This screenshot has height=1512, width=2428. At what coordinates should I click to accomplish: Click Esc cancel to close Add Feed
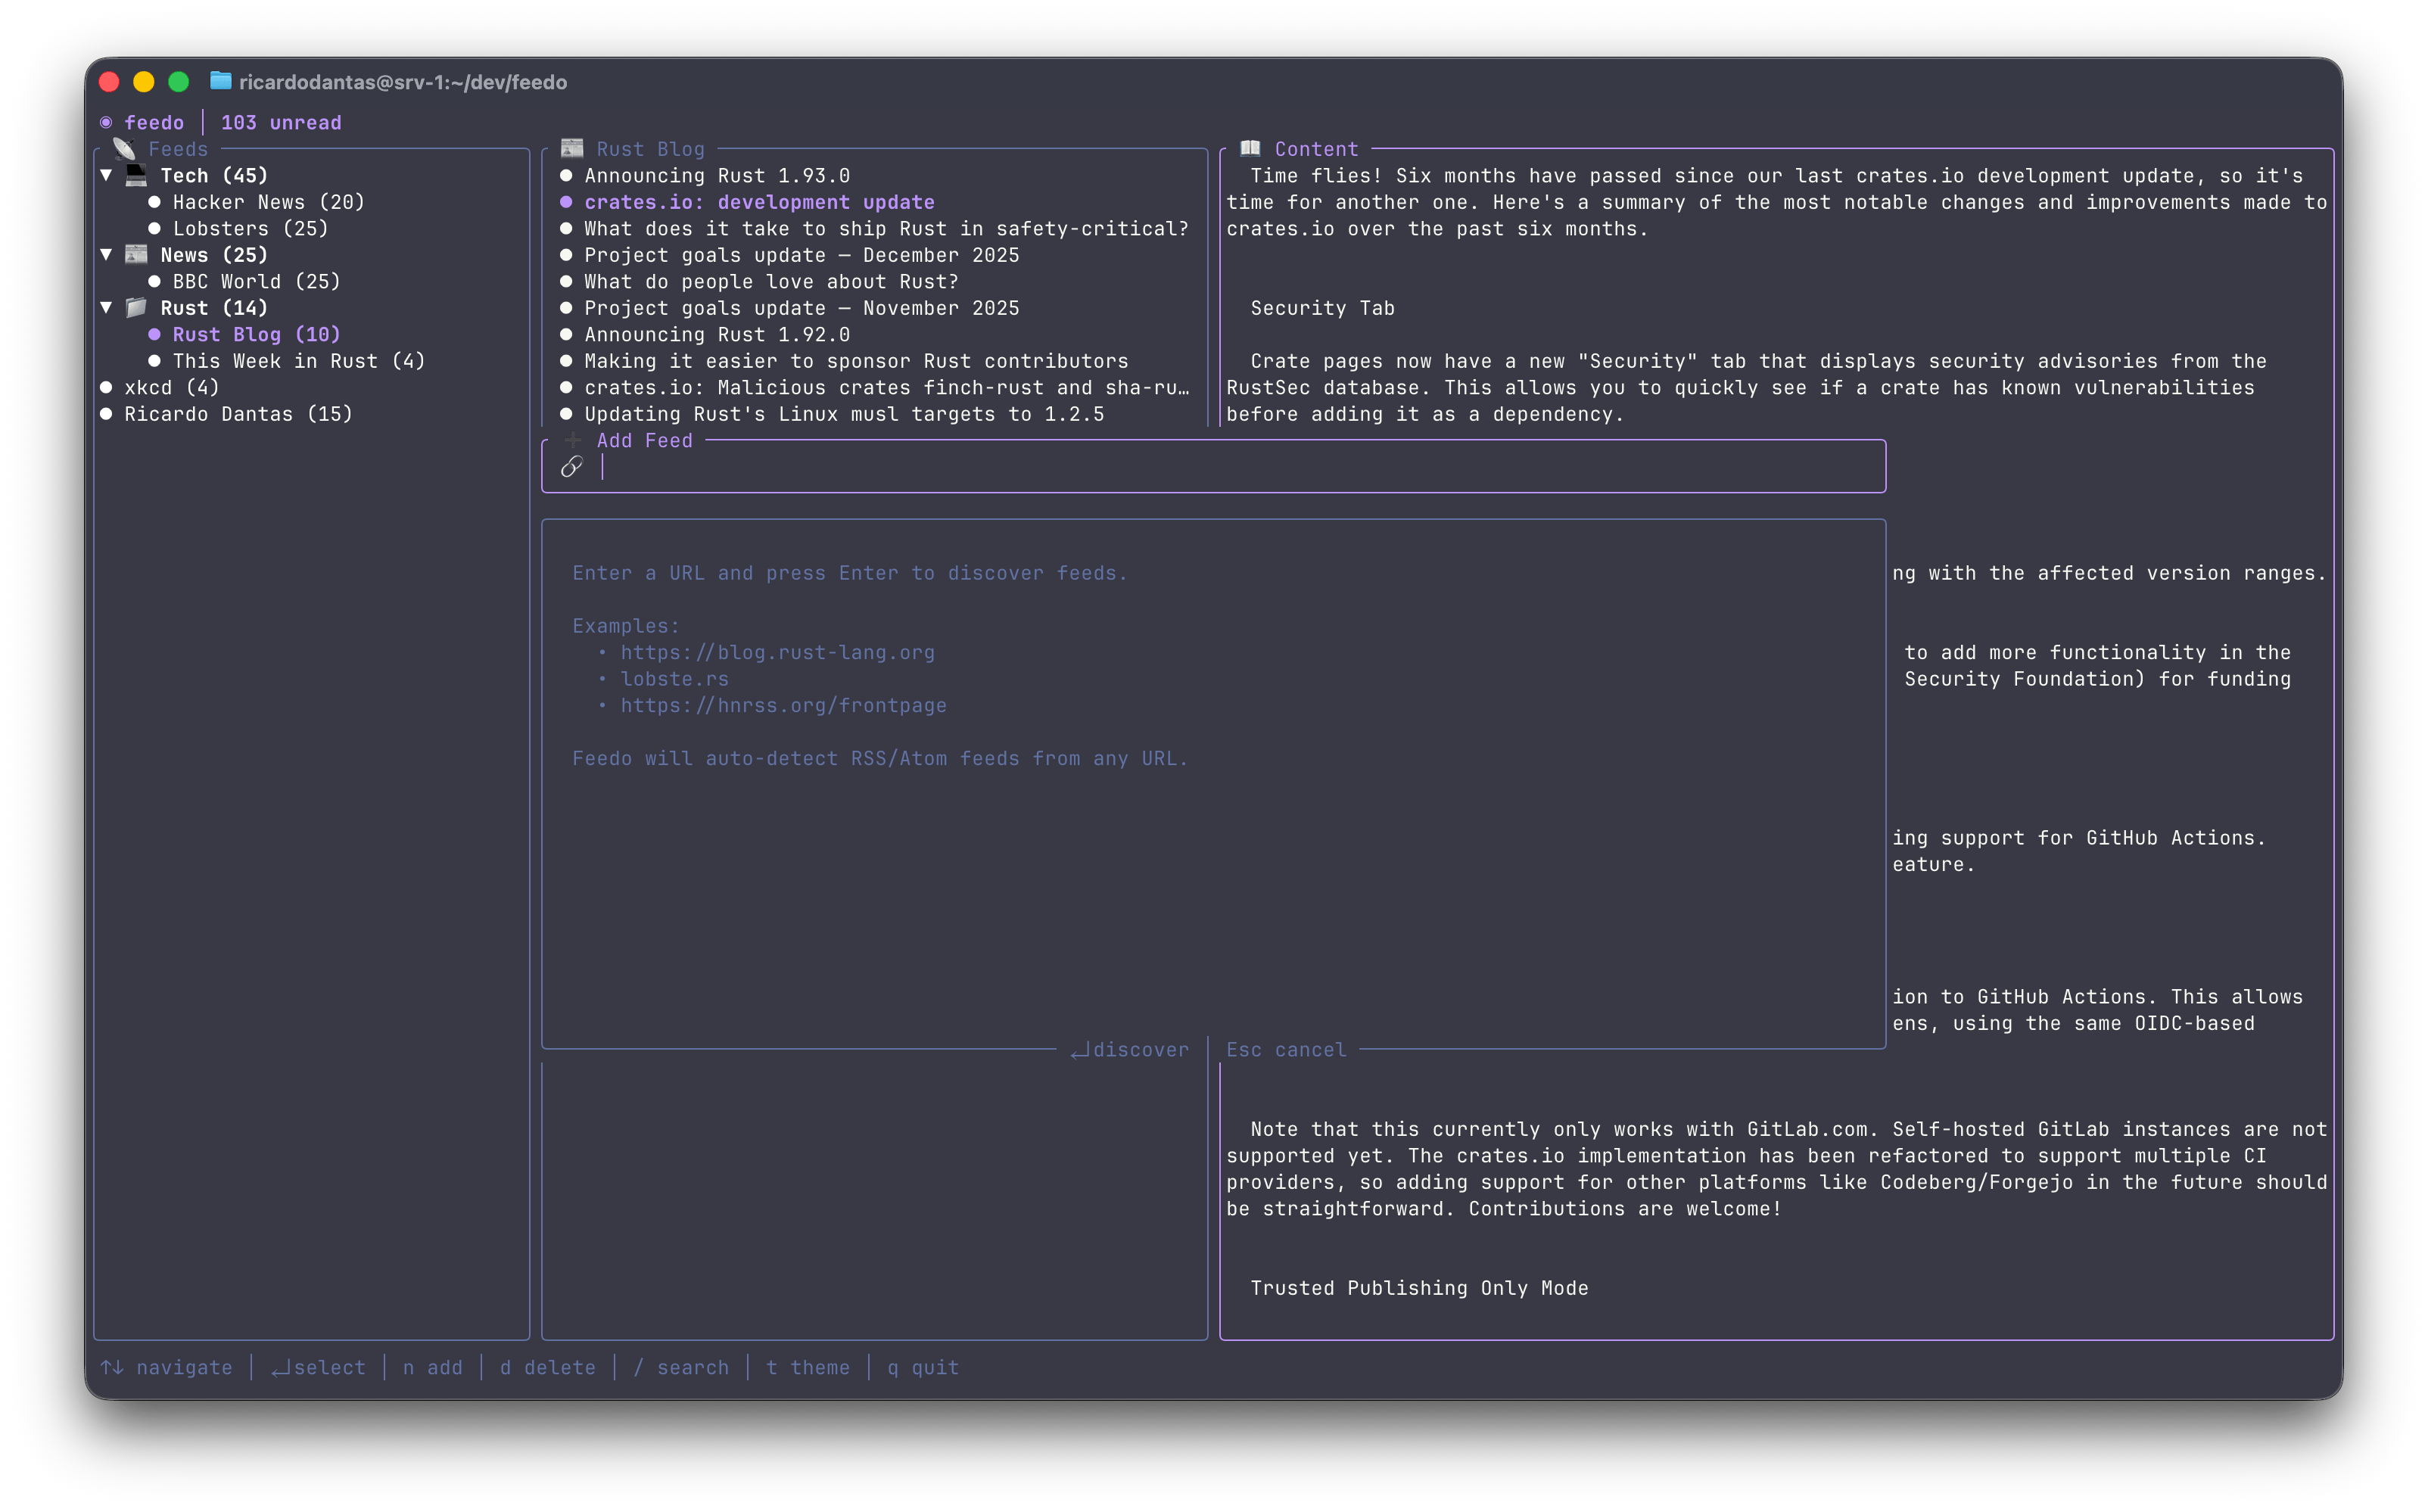click(x=1286, y=1050)
